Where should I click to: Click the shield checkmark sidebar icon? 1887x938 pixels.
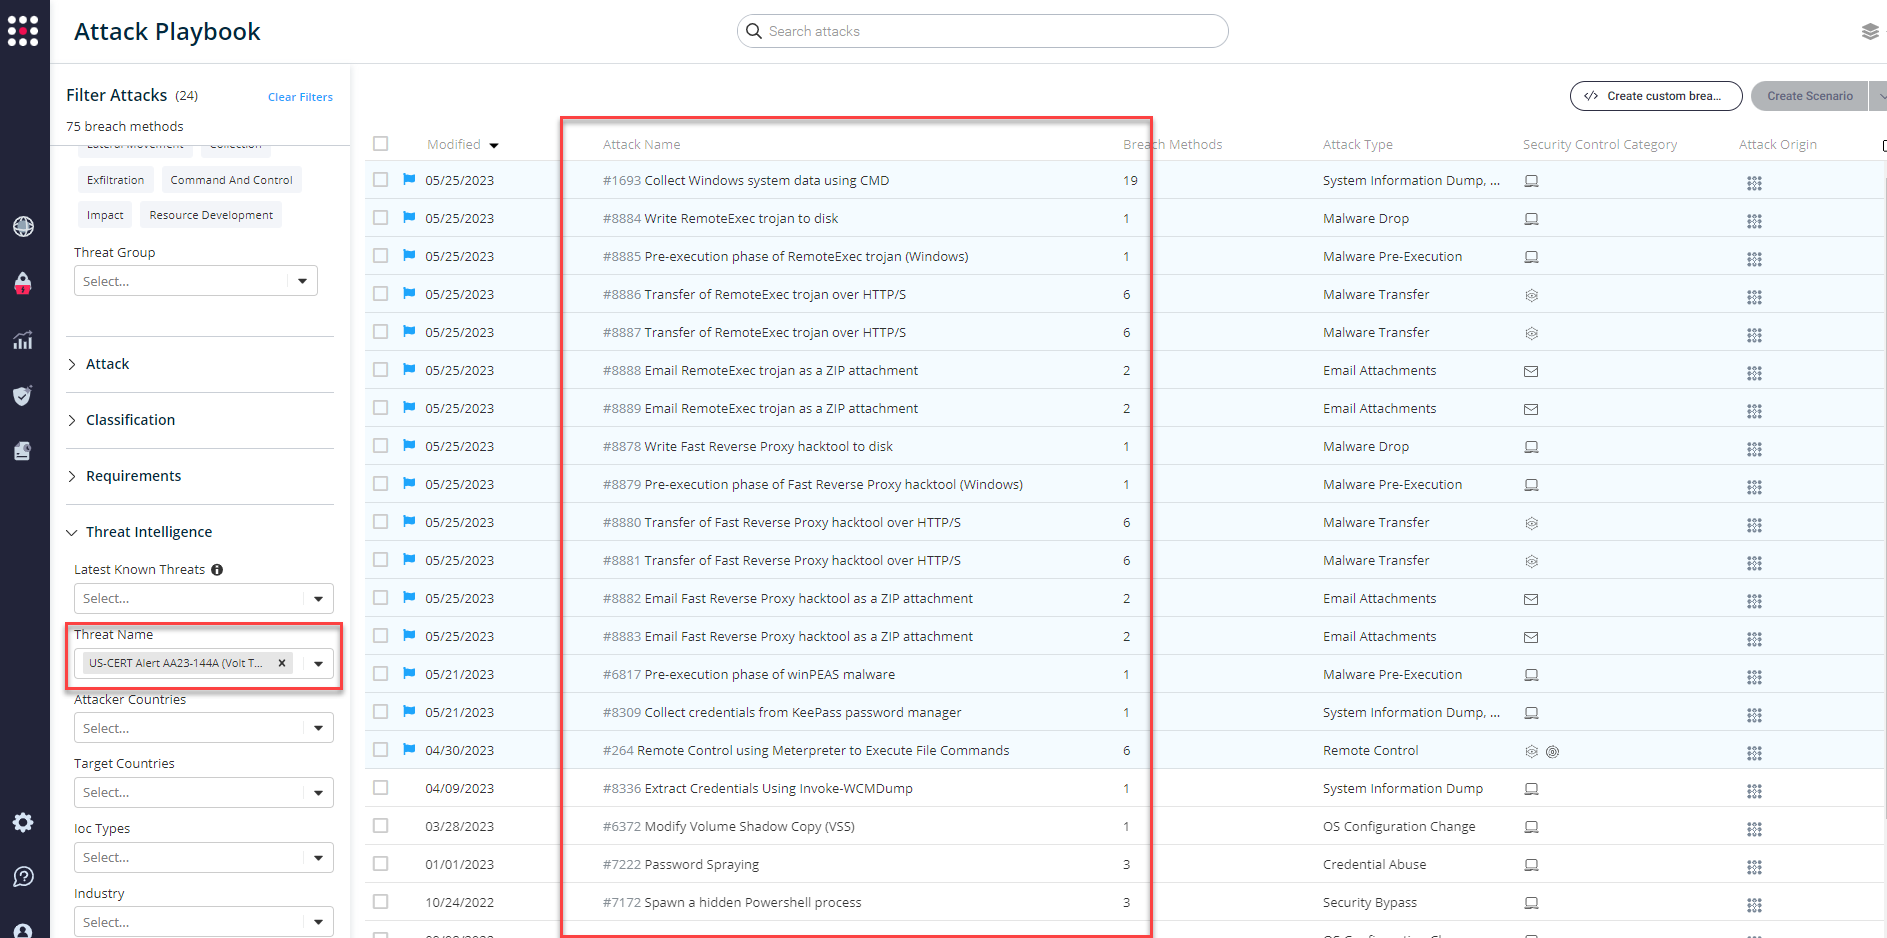click(x=23, y=395)
